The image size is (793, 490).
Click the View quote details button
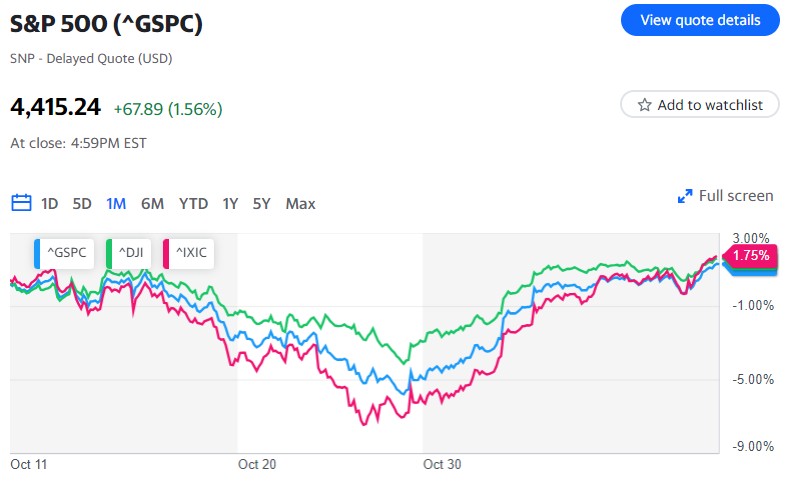[x=699, y=20]
